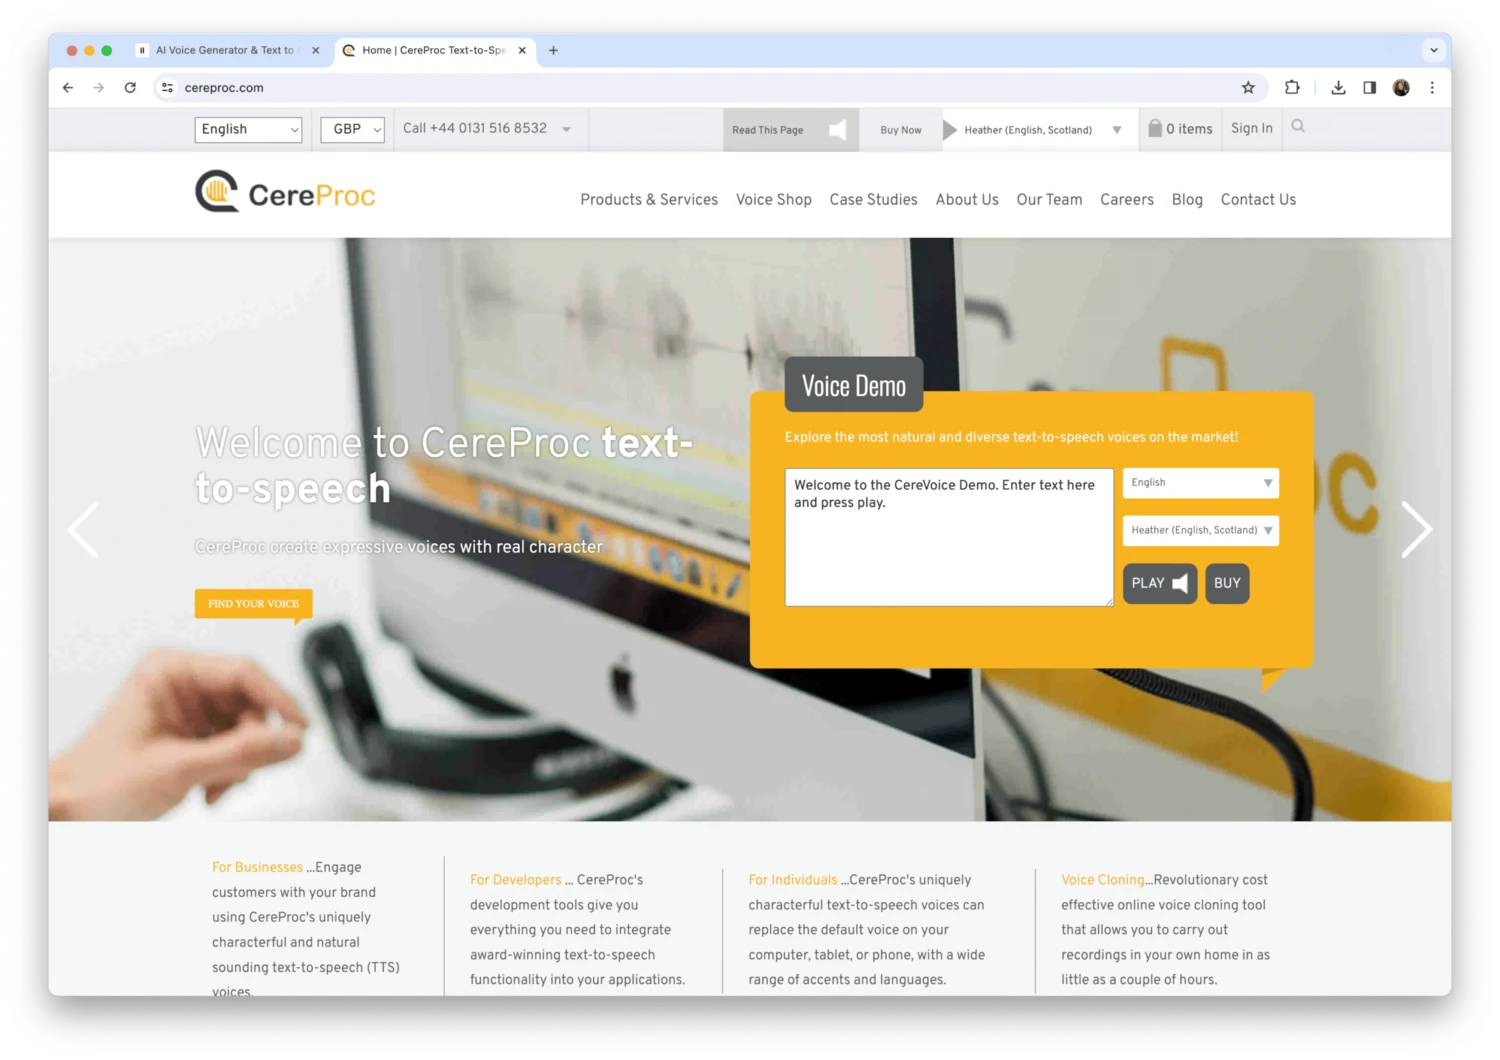
Task: Click the CereProc logo
Action: (x=286, y=192)
